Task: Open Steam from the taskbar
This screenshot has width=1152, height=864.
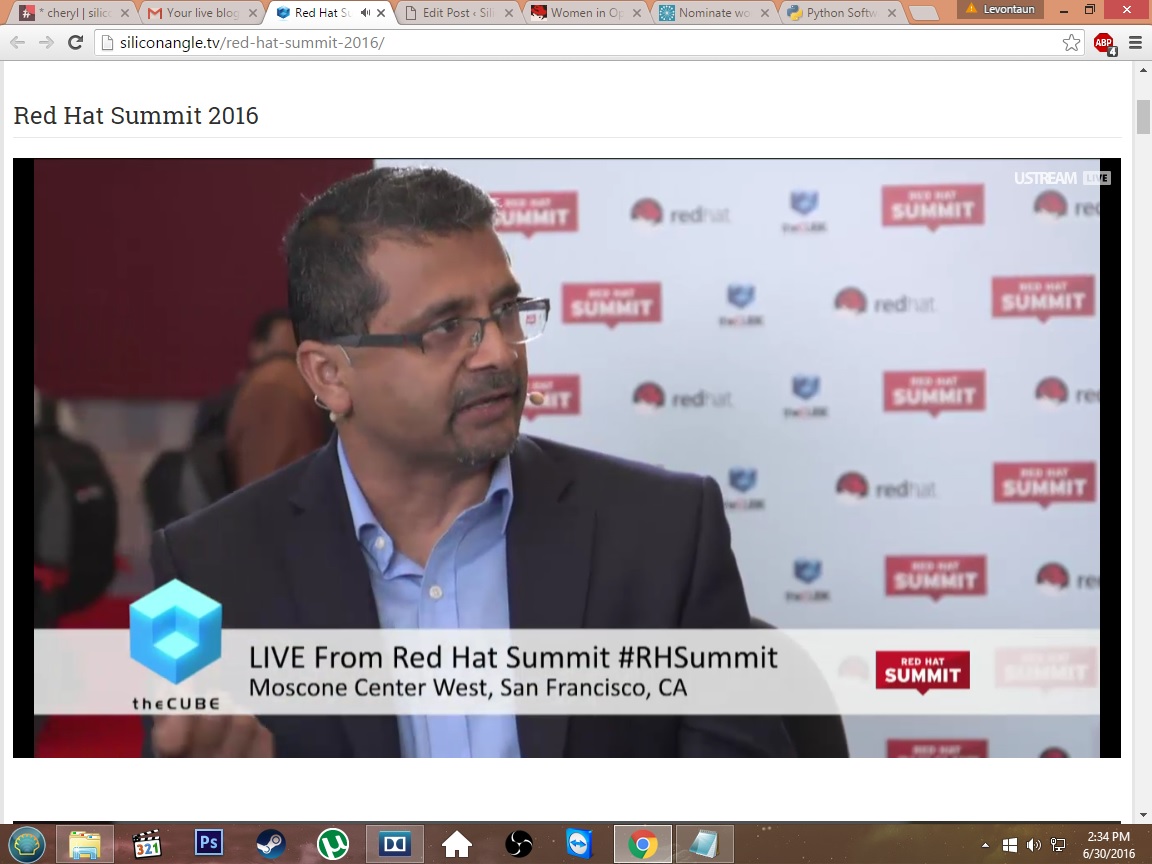Action: (x=271, y=844)
